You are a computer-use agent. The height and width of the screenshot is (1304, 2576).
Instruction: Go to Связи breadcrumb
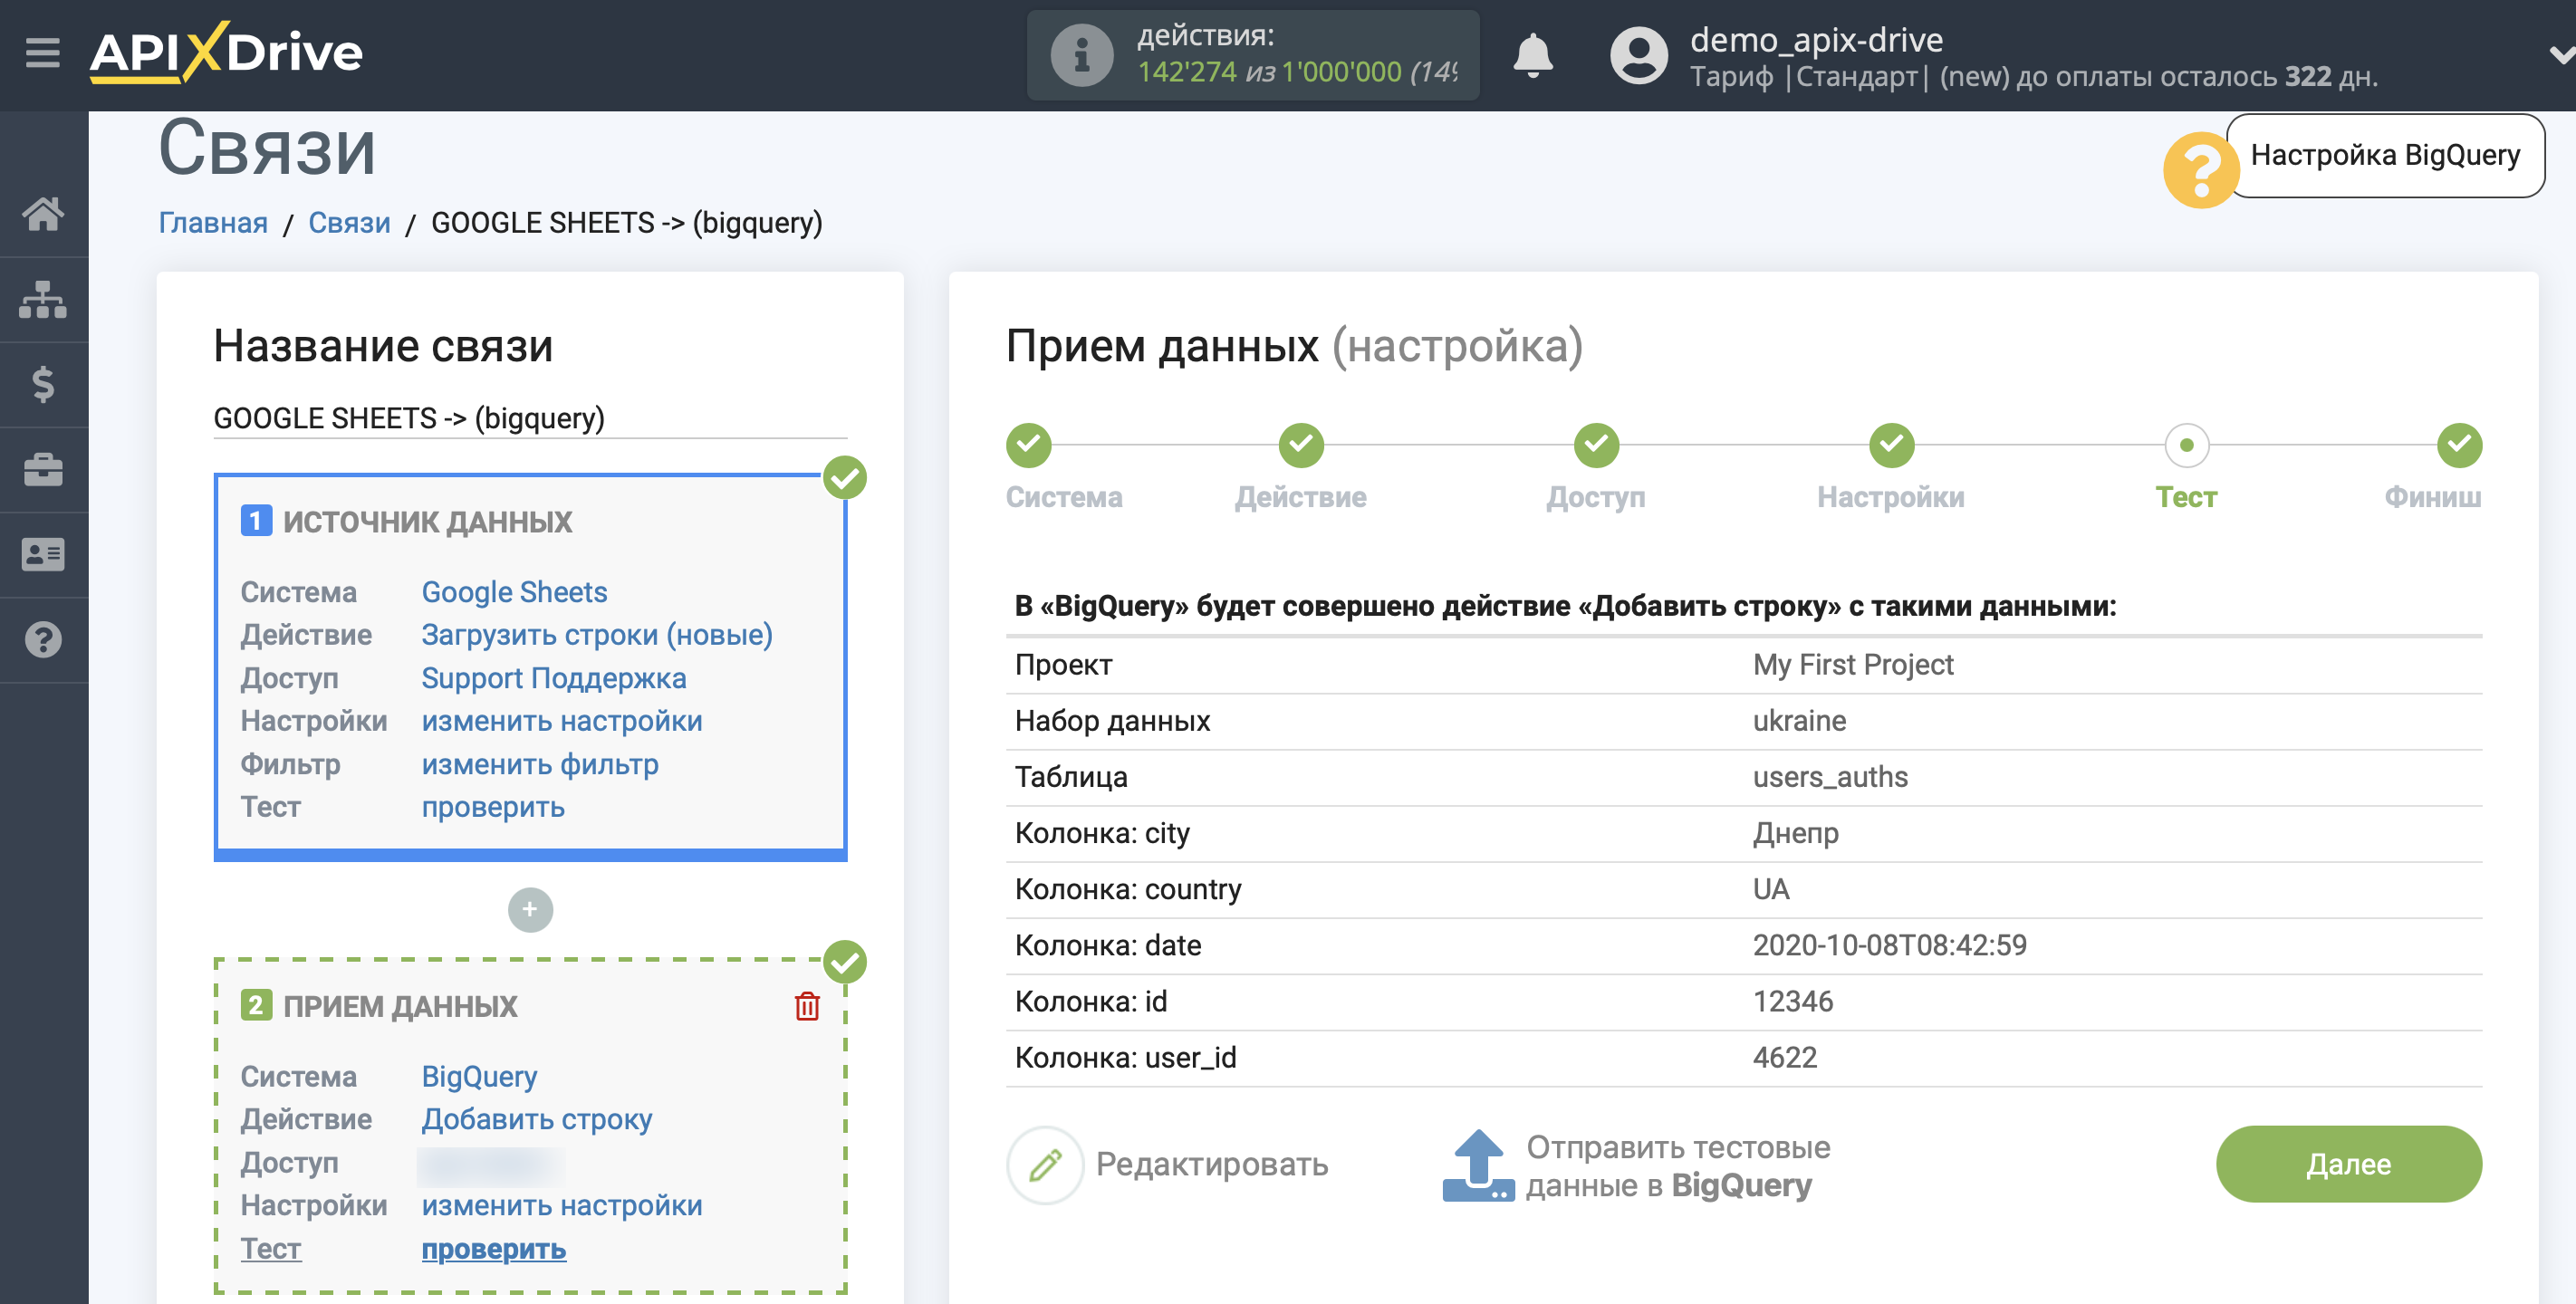pos(349,222)
